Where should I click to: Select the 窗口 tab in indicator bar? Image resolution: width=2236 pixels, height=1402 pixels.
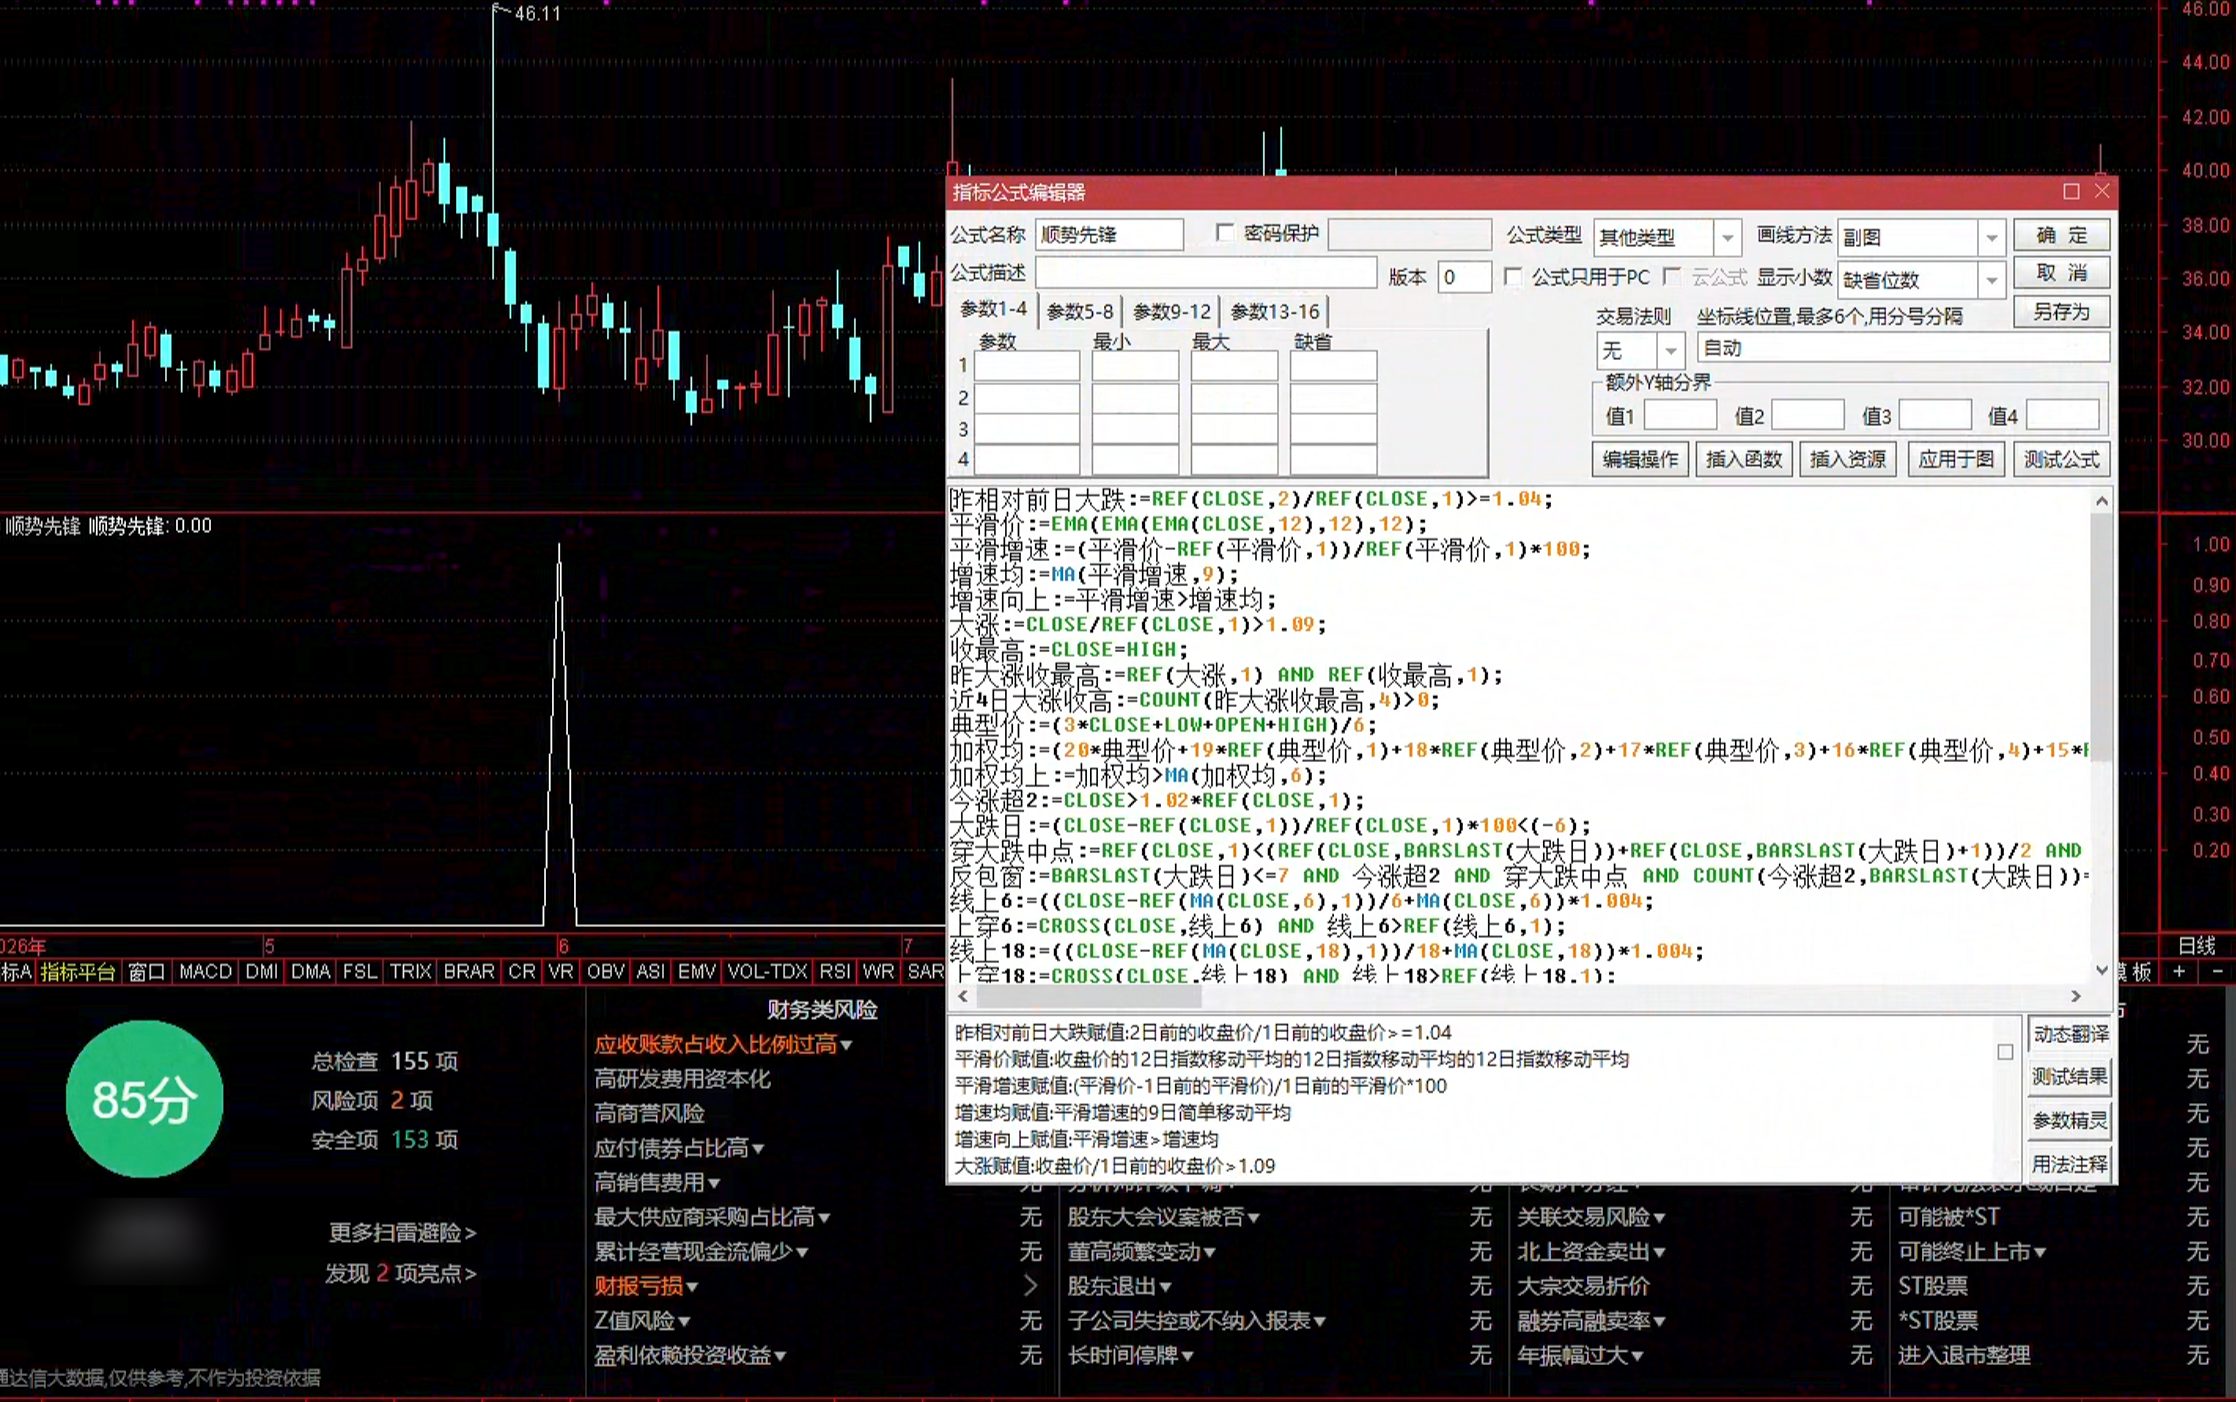(146, 971)
